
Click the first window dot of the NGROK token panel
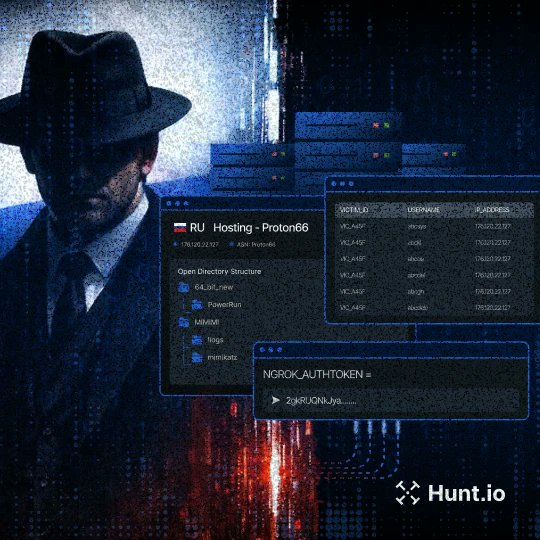point(262,350)
